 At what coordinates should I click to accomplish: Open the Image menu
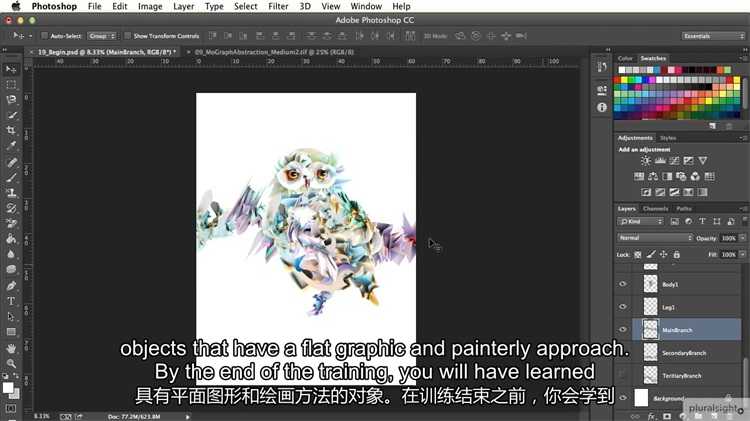point(150,6)
